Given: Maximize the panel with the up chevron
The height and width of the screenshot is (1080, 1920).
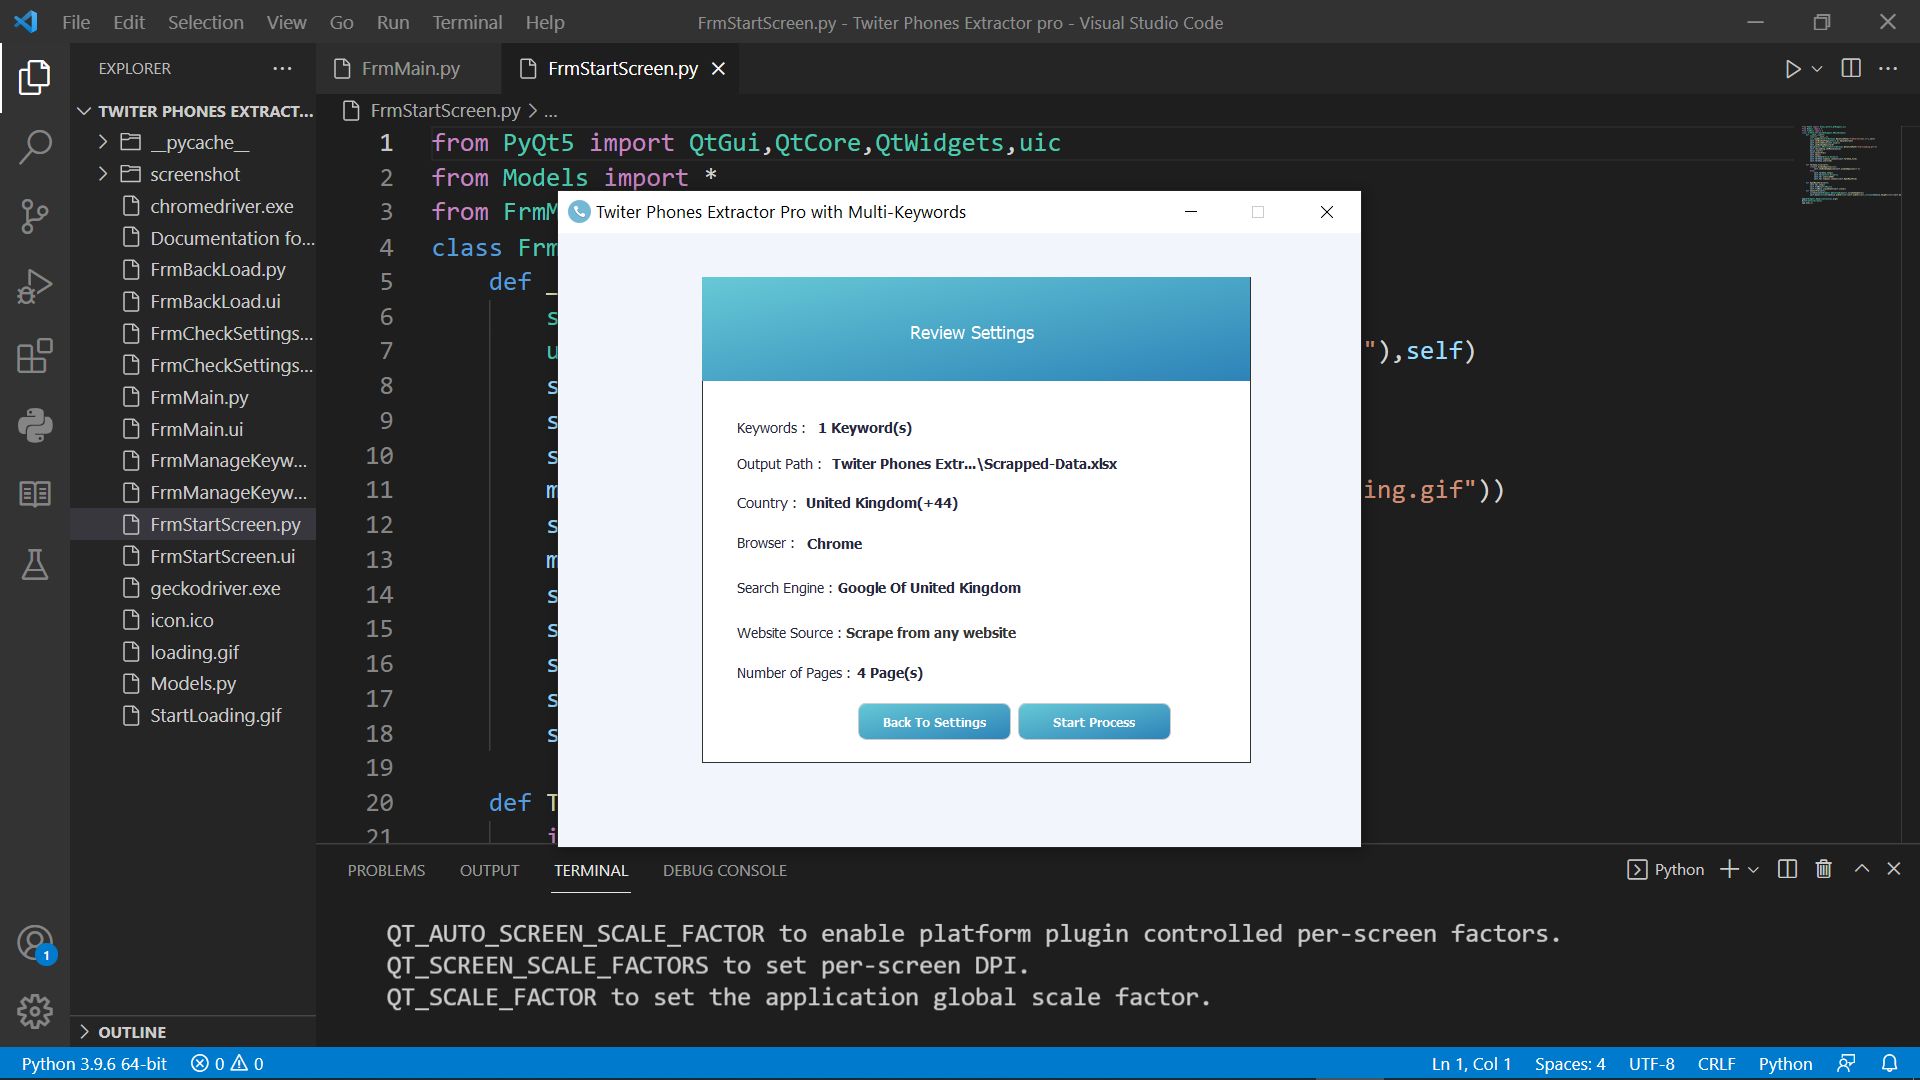Looking at the screenshot, I should click(x=1861, y=869).
